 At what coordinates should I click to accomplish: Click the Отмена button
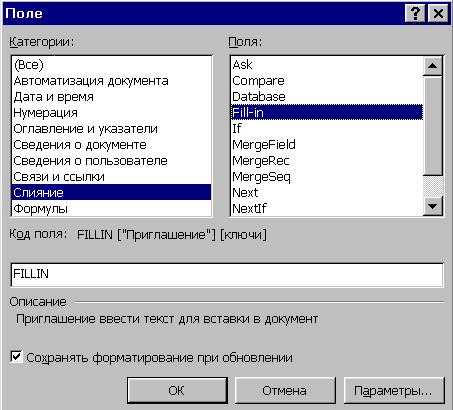285,390
